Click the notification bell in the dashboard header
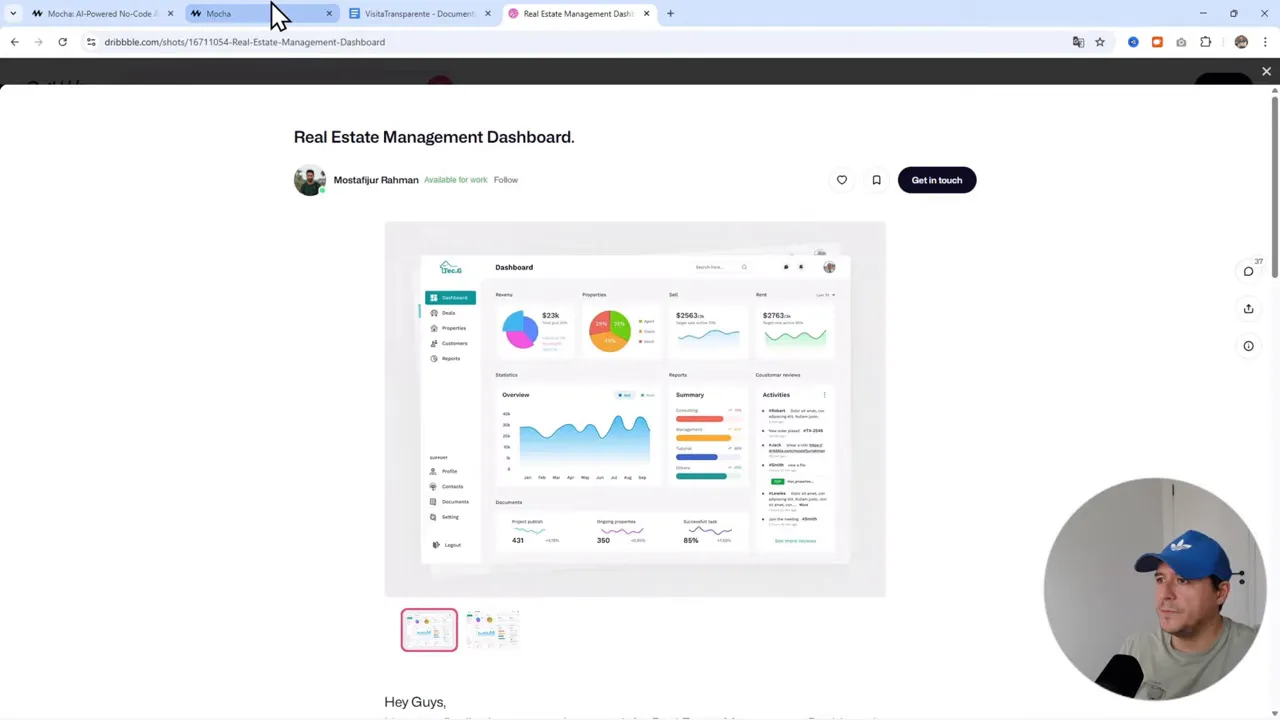This screenshot has width=1280, height=720. coord(801,267)
